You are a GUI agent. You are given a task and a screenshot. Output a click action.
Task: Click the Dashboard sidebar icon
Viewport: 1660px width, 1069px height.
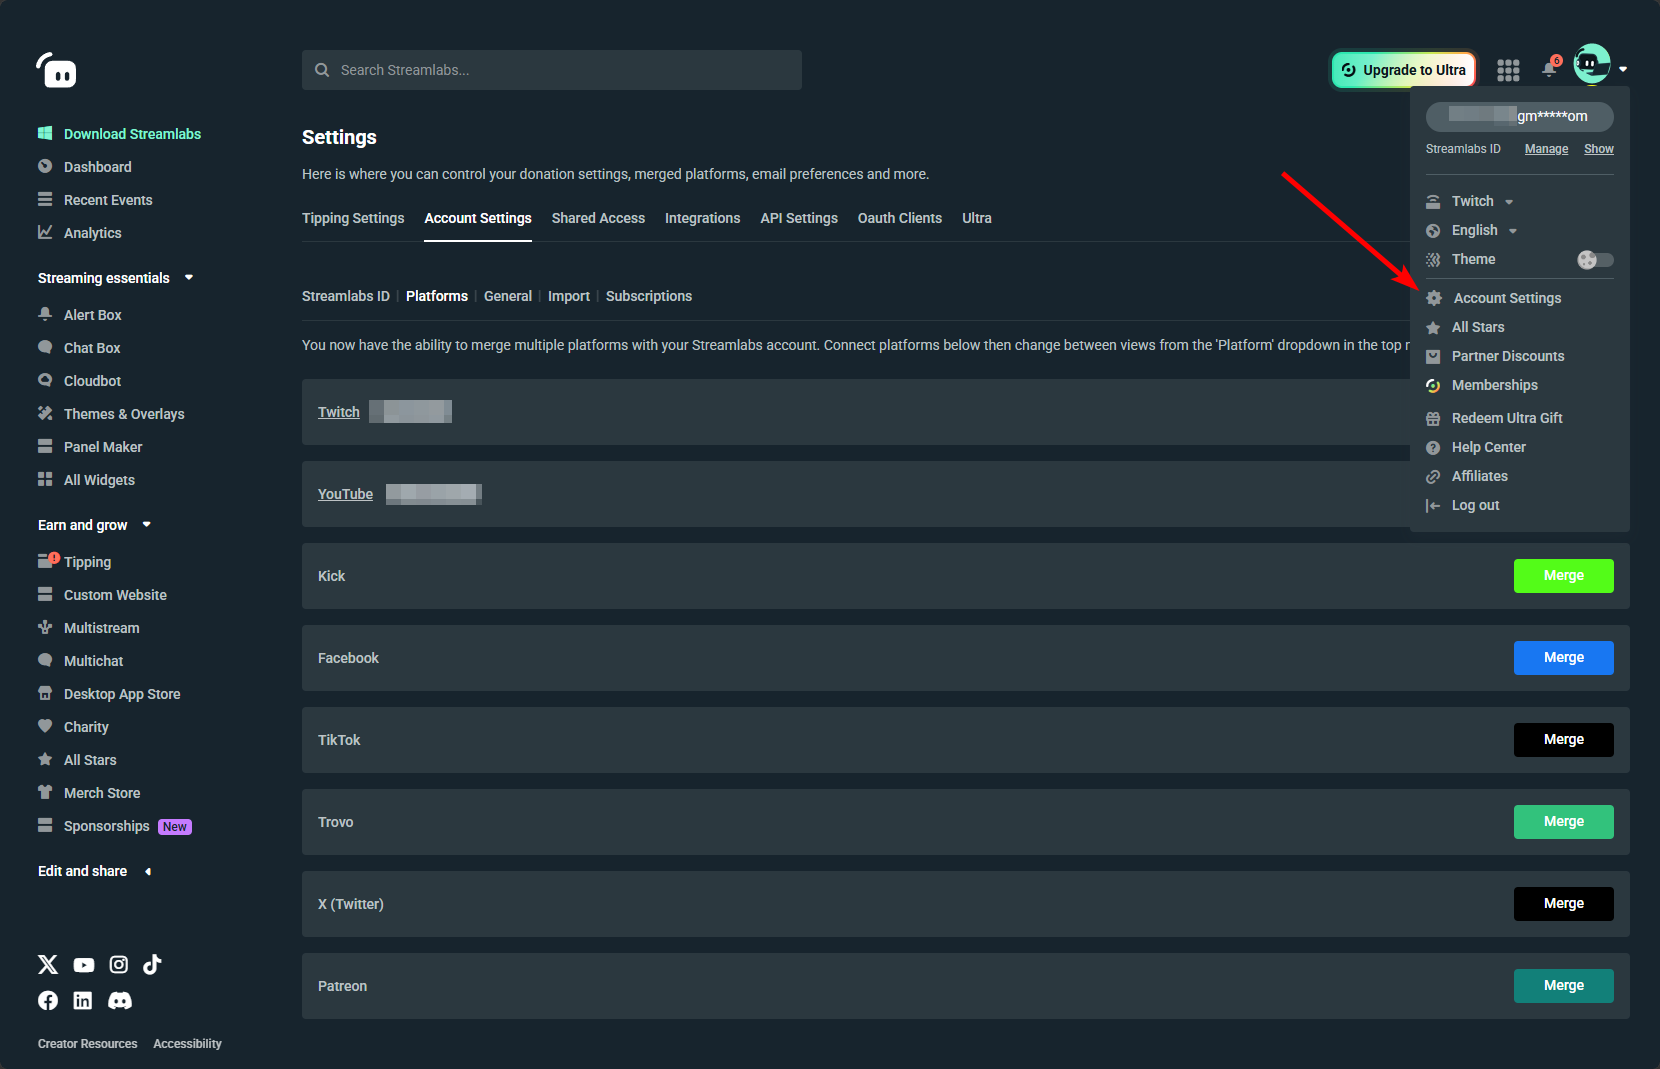pos(45,166)
